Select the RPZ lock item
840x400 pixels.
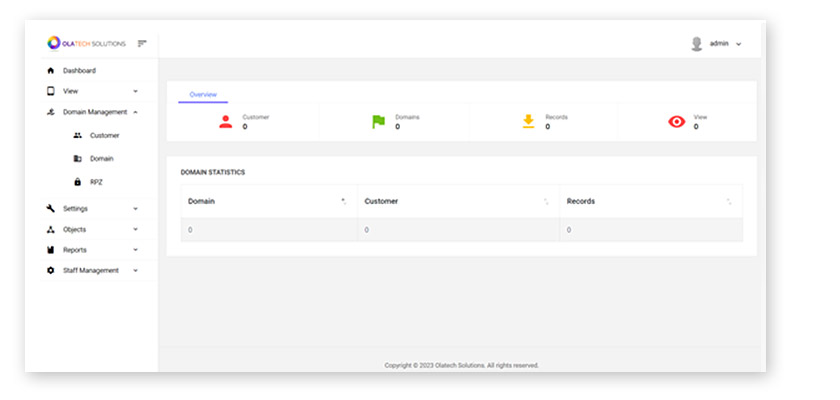click(x=96, y=182)
